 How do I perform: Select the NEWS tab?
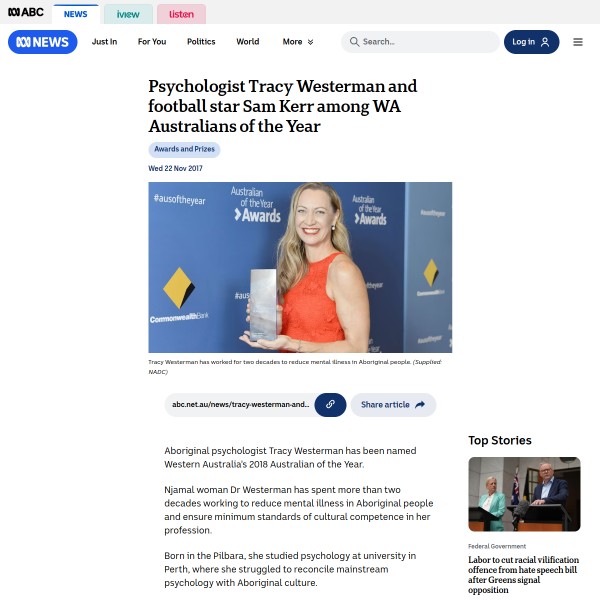click(76, 14)
